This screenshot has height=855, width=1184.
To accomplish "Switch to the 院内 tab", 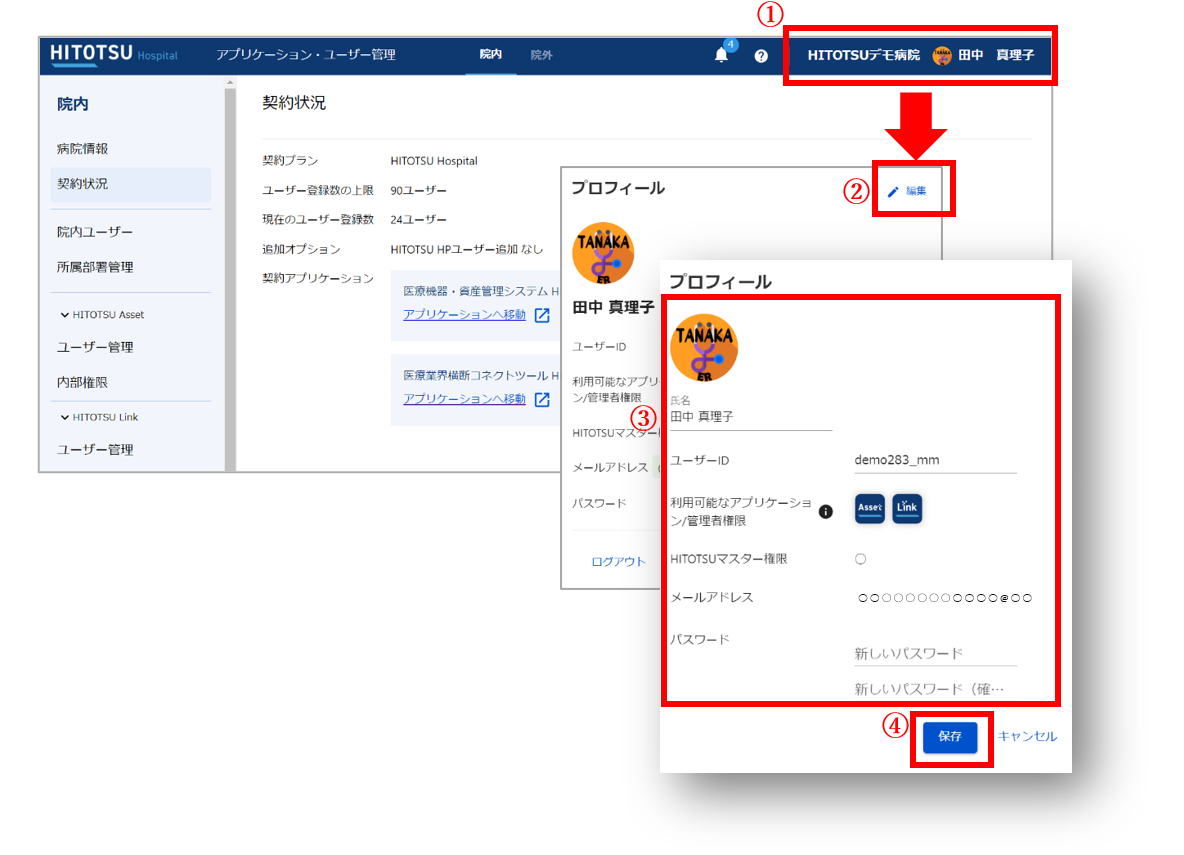I will pyautogui.click(x=490, y=55).
